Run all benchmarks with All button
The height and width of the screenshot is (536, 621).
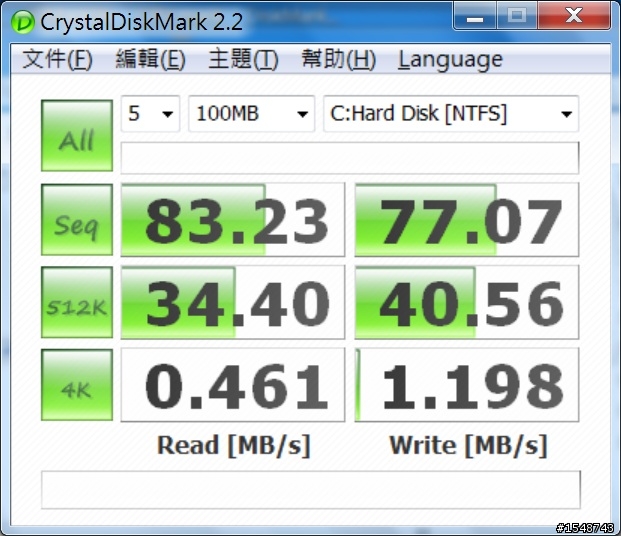pos(77,135)
